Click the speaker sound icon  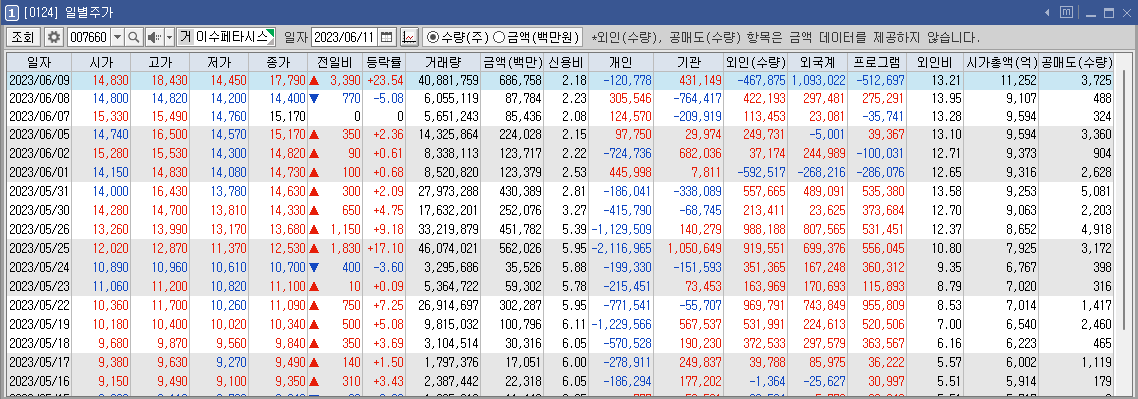click(155, 36)
